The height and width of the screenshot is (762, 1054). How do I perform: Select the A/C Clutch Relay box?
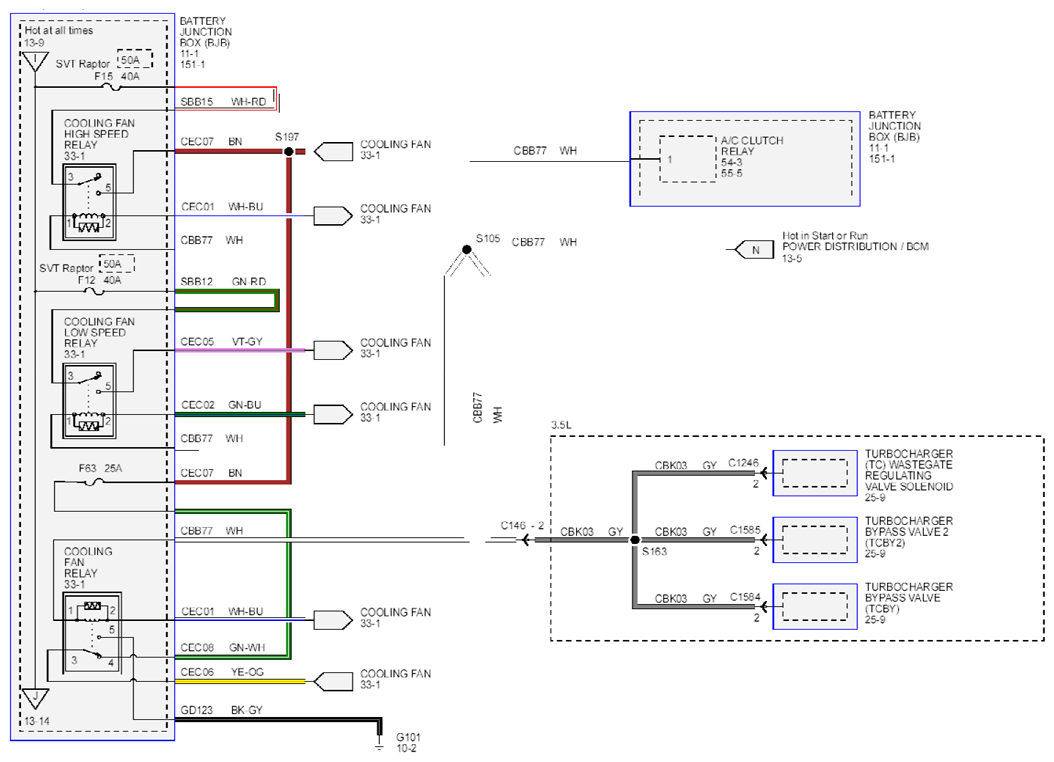(x=688, y=159)
